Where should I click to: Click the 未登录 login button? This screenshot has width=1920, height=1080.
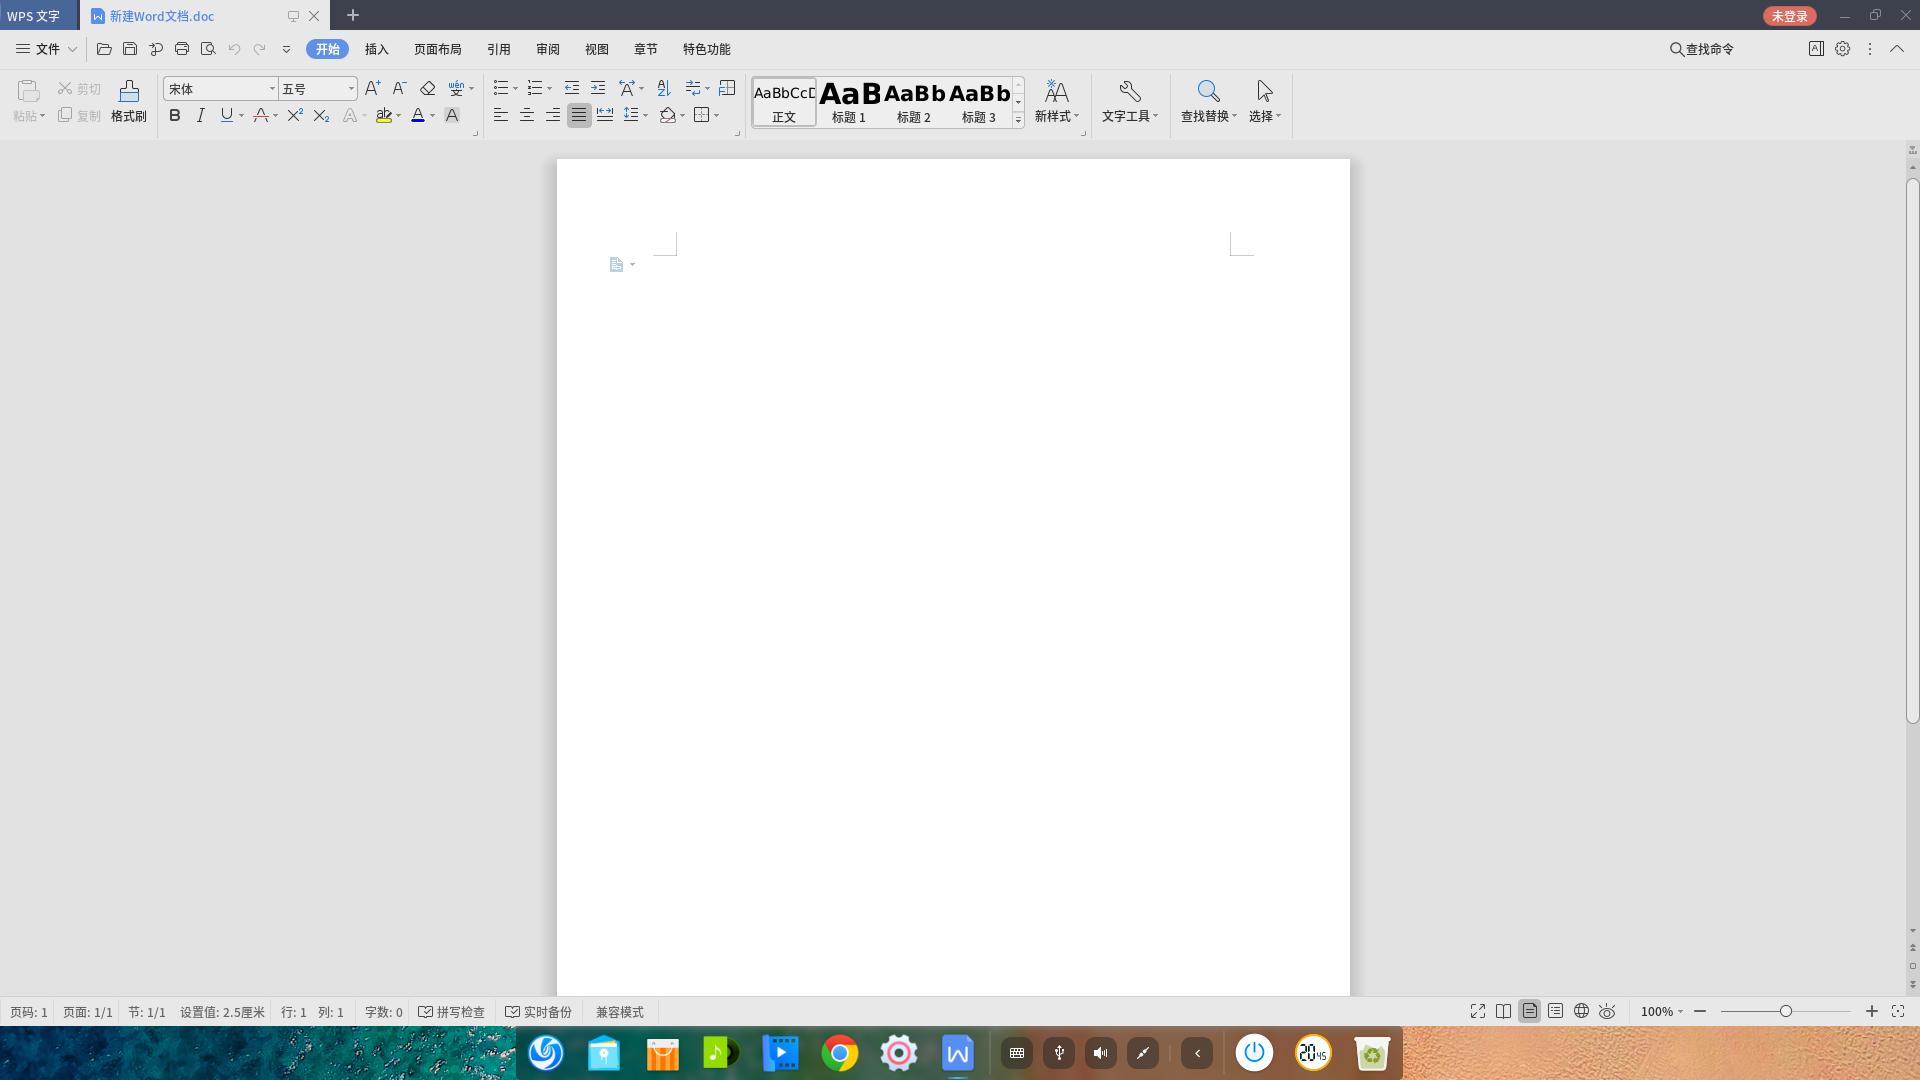point(1789,16)
